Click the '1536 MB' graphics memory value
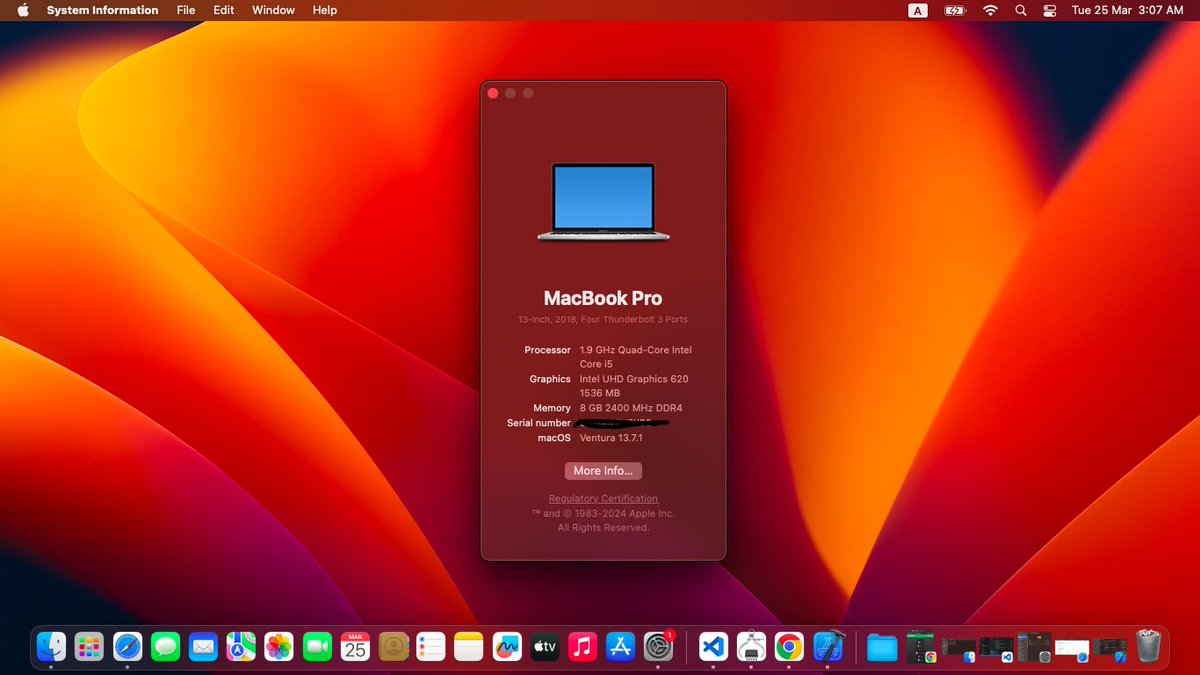This screenshot has width=1200, height=675. click(600, 393)
